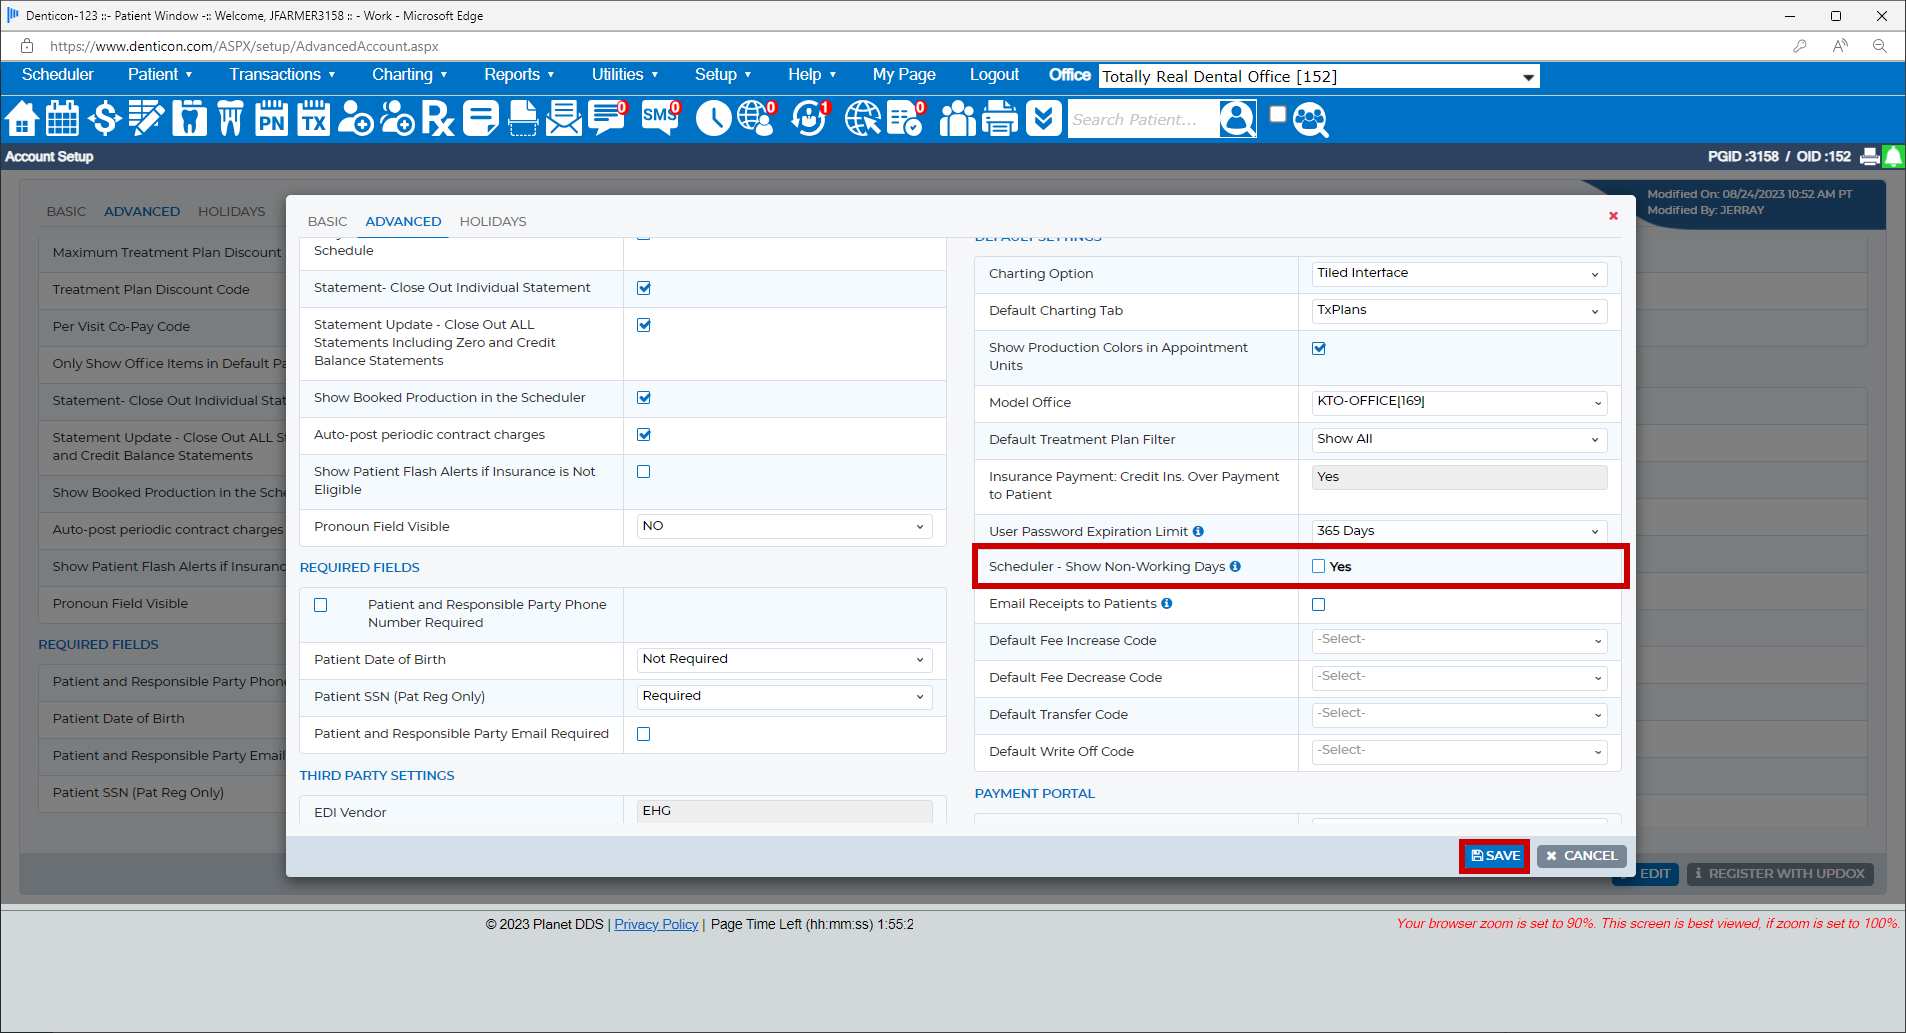1906x1033 pixels.
Task: Open Default Charting Tab dropdown
Action: [1460, 310]
